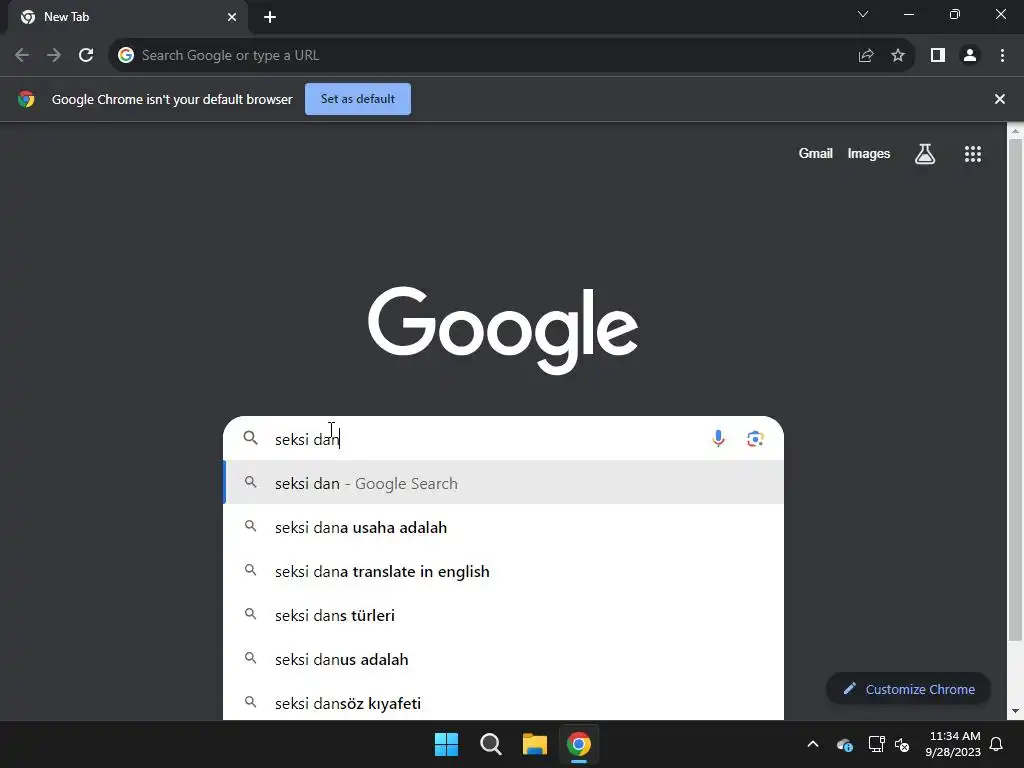Viewport: 1024px width, 768px height.
Task: Select the New Tab tab
Action: point(128,17)
